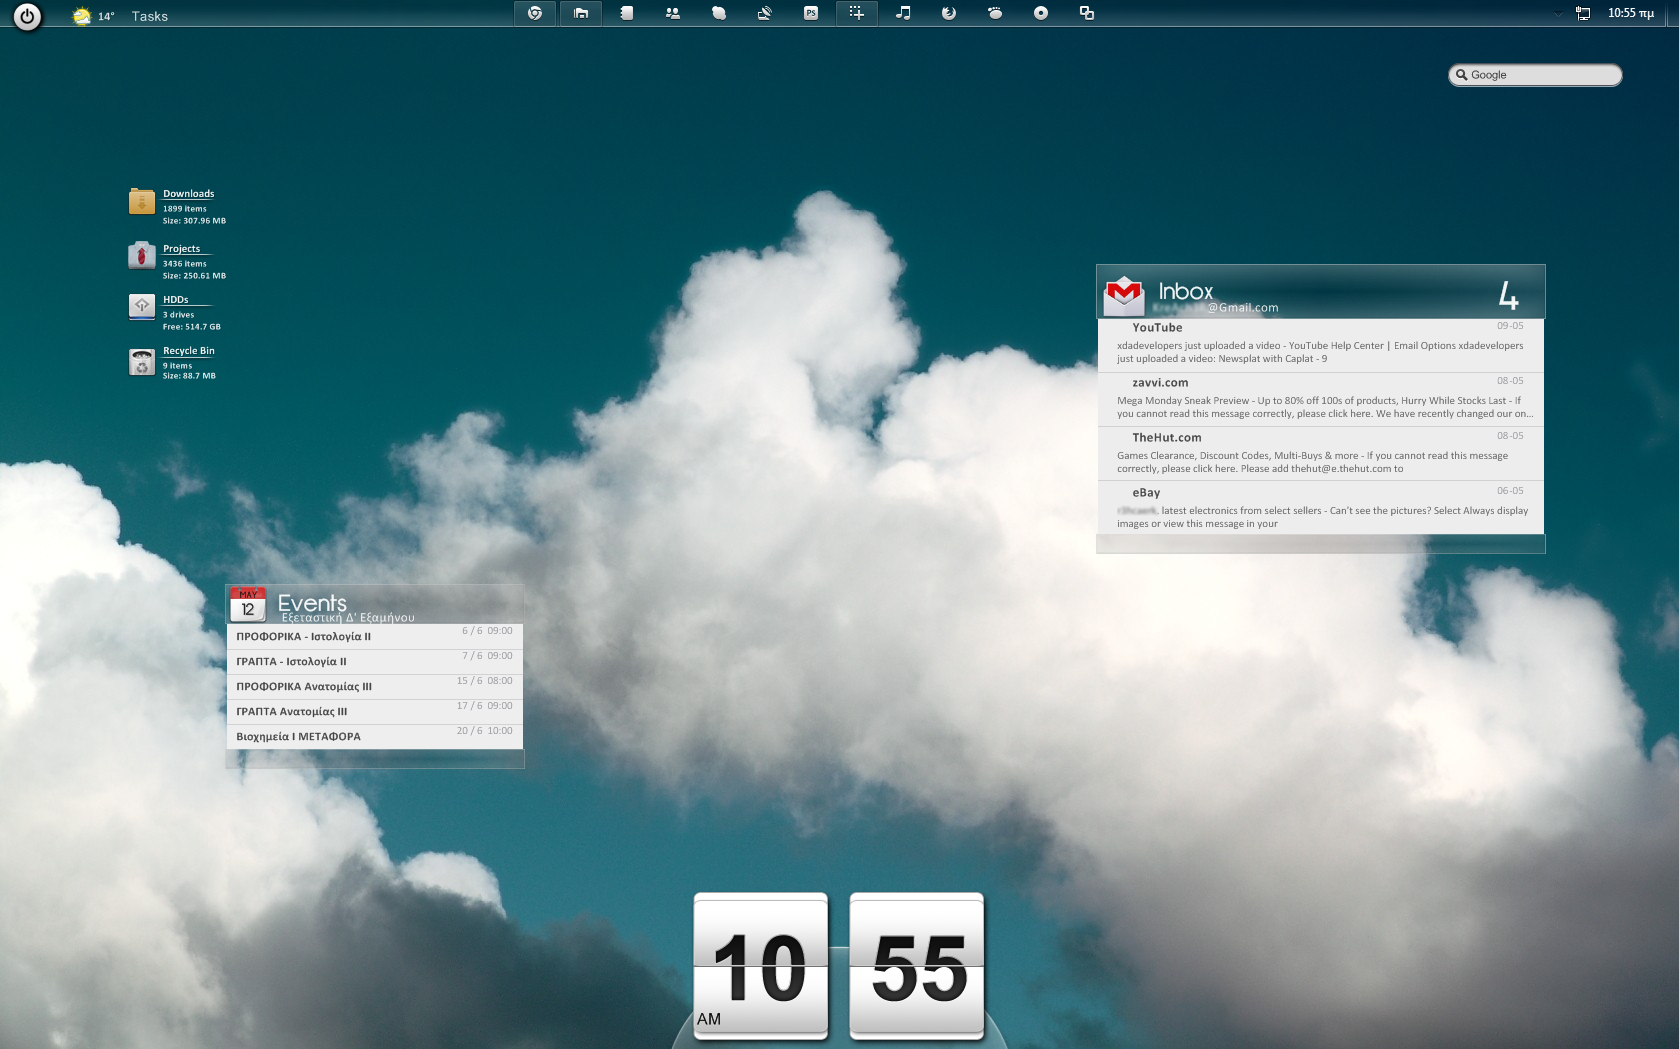Select event ΠΡΟΦΟΡΙΚΑ - Ιστολογία II

375,637
